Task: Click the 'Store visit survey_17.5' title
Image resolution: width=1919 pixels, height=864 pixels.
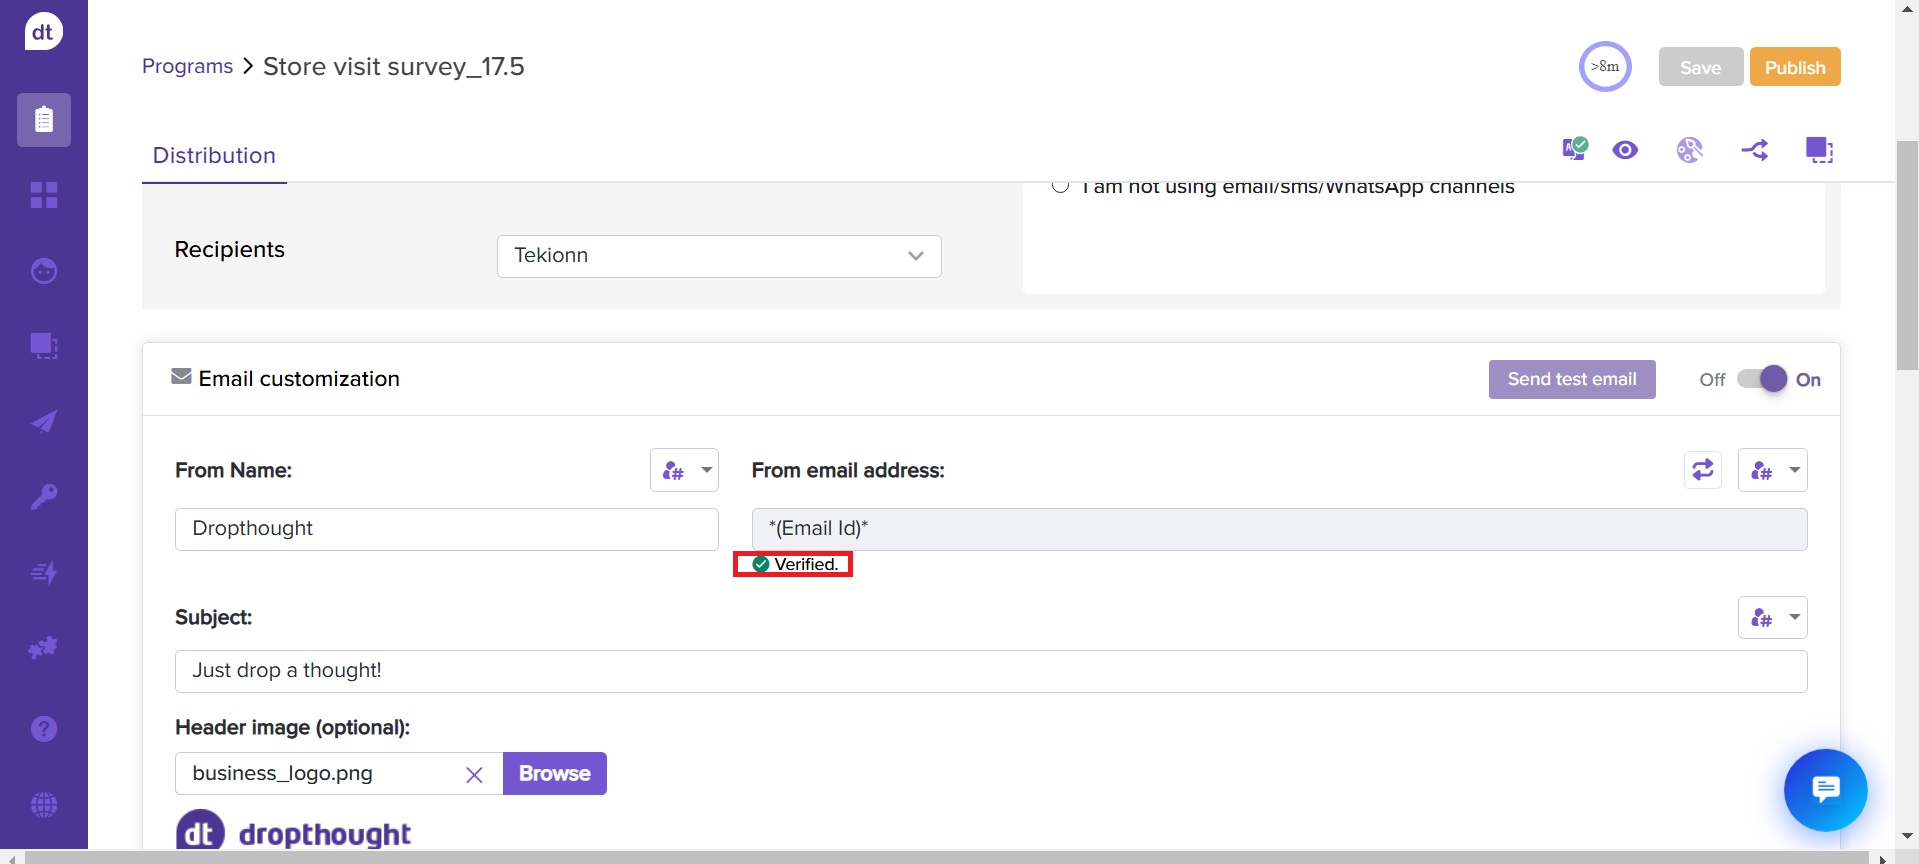Action: click(x=394, y=67)
